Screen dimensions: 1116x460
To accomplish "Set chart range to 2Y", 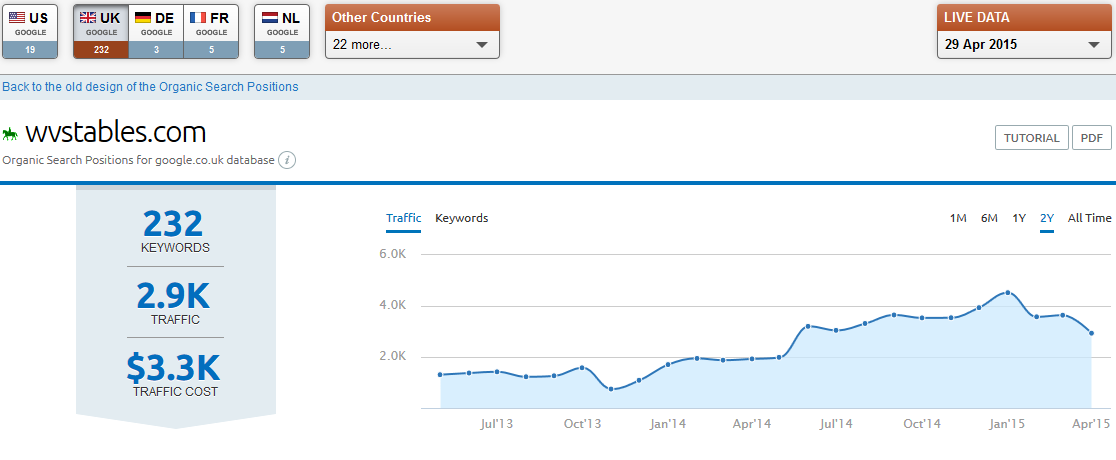I will 1047,219.
